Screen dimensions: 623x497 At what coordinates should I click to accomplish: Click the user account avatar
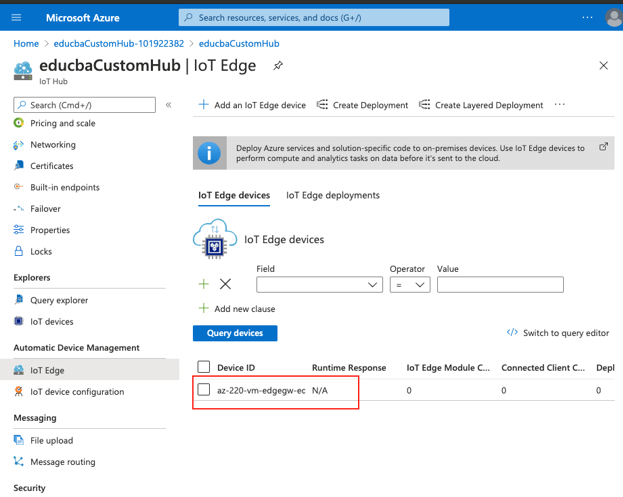pos(614,17)
